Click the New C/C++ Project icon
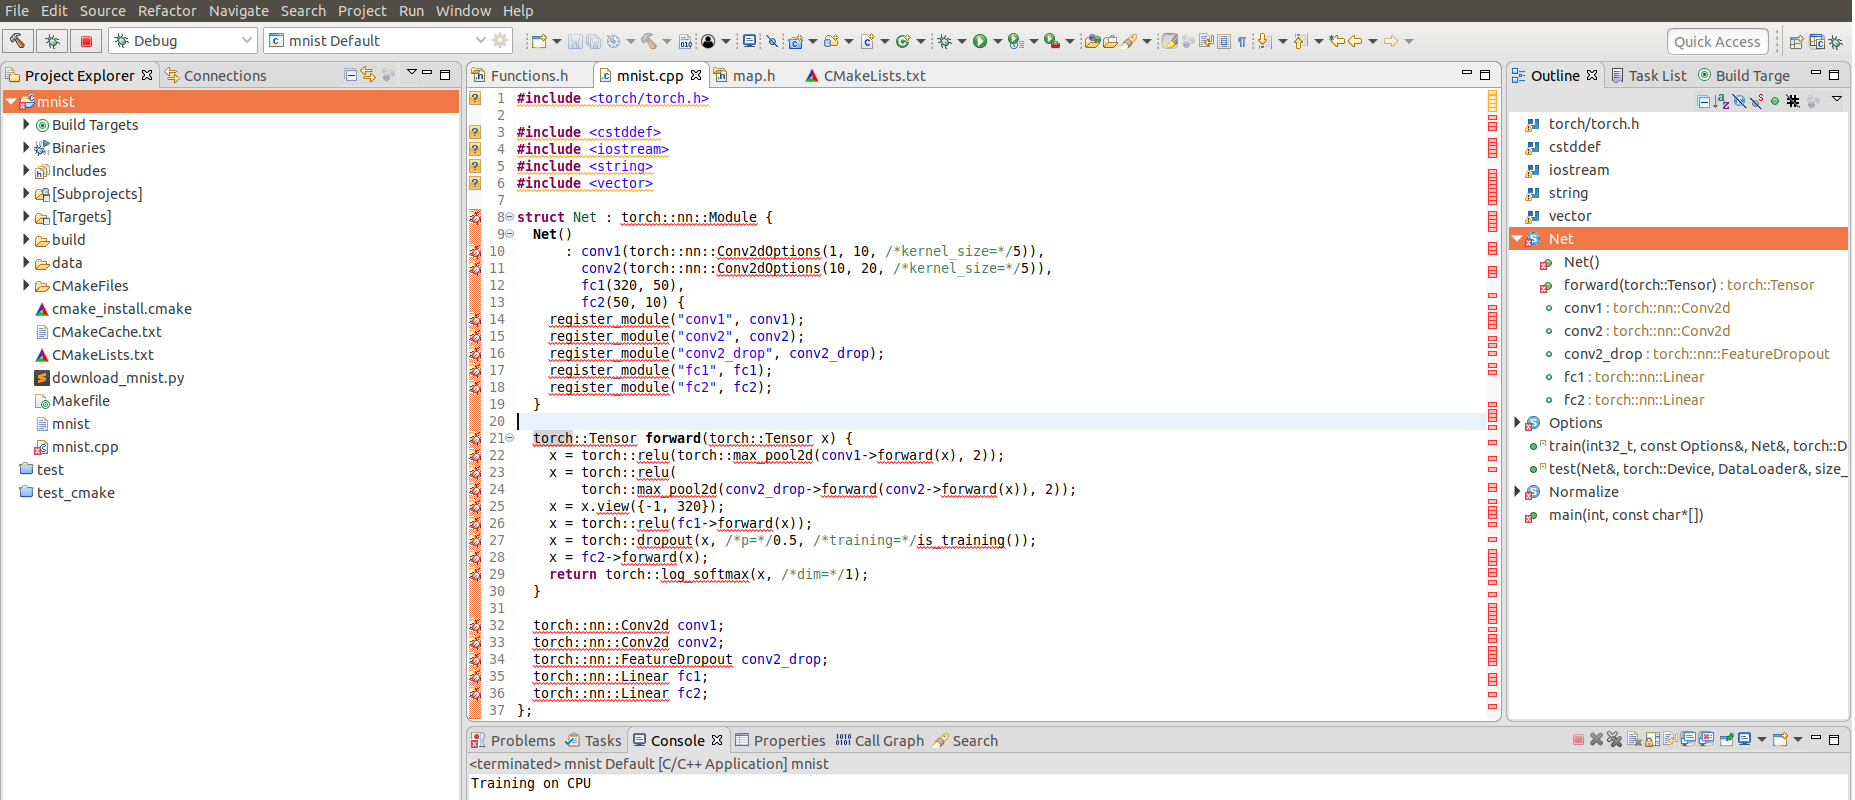Screen dimensions: 1855x800 coord(795,41)
